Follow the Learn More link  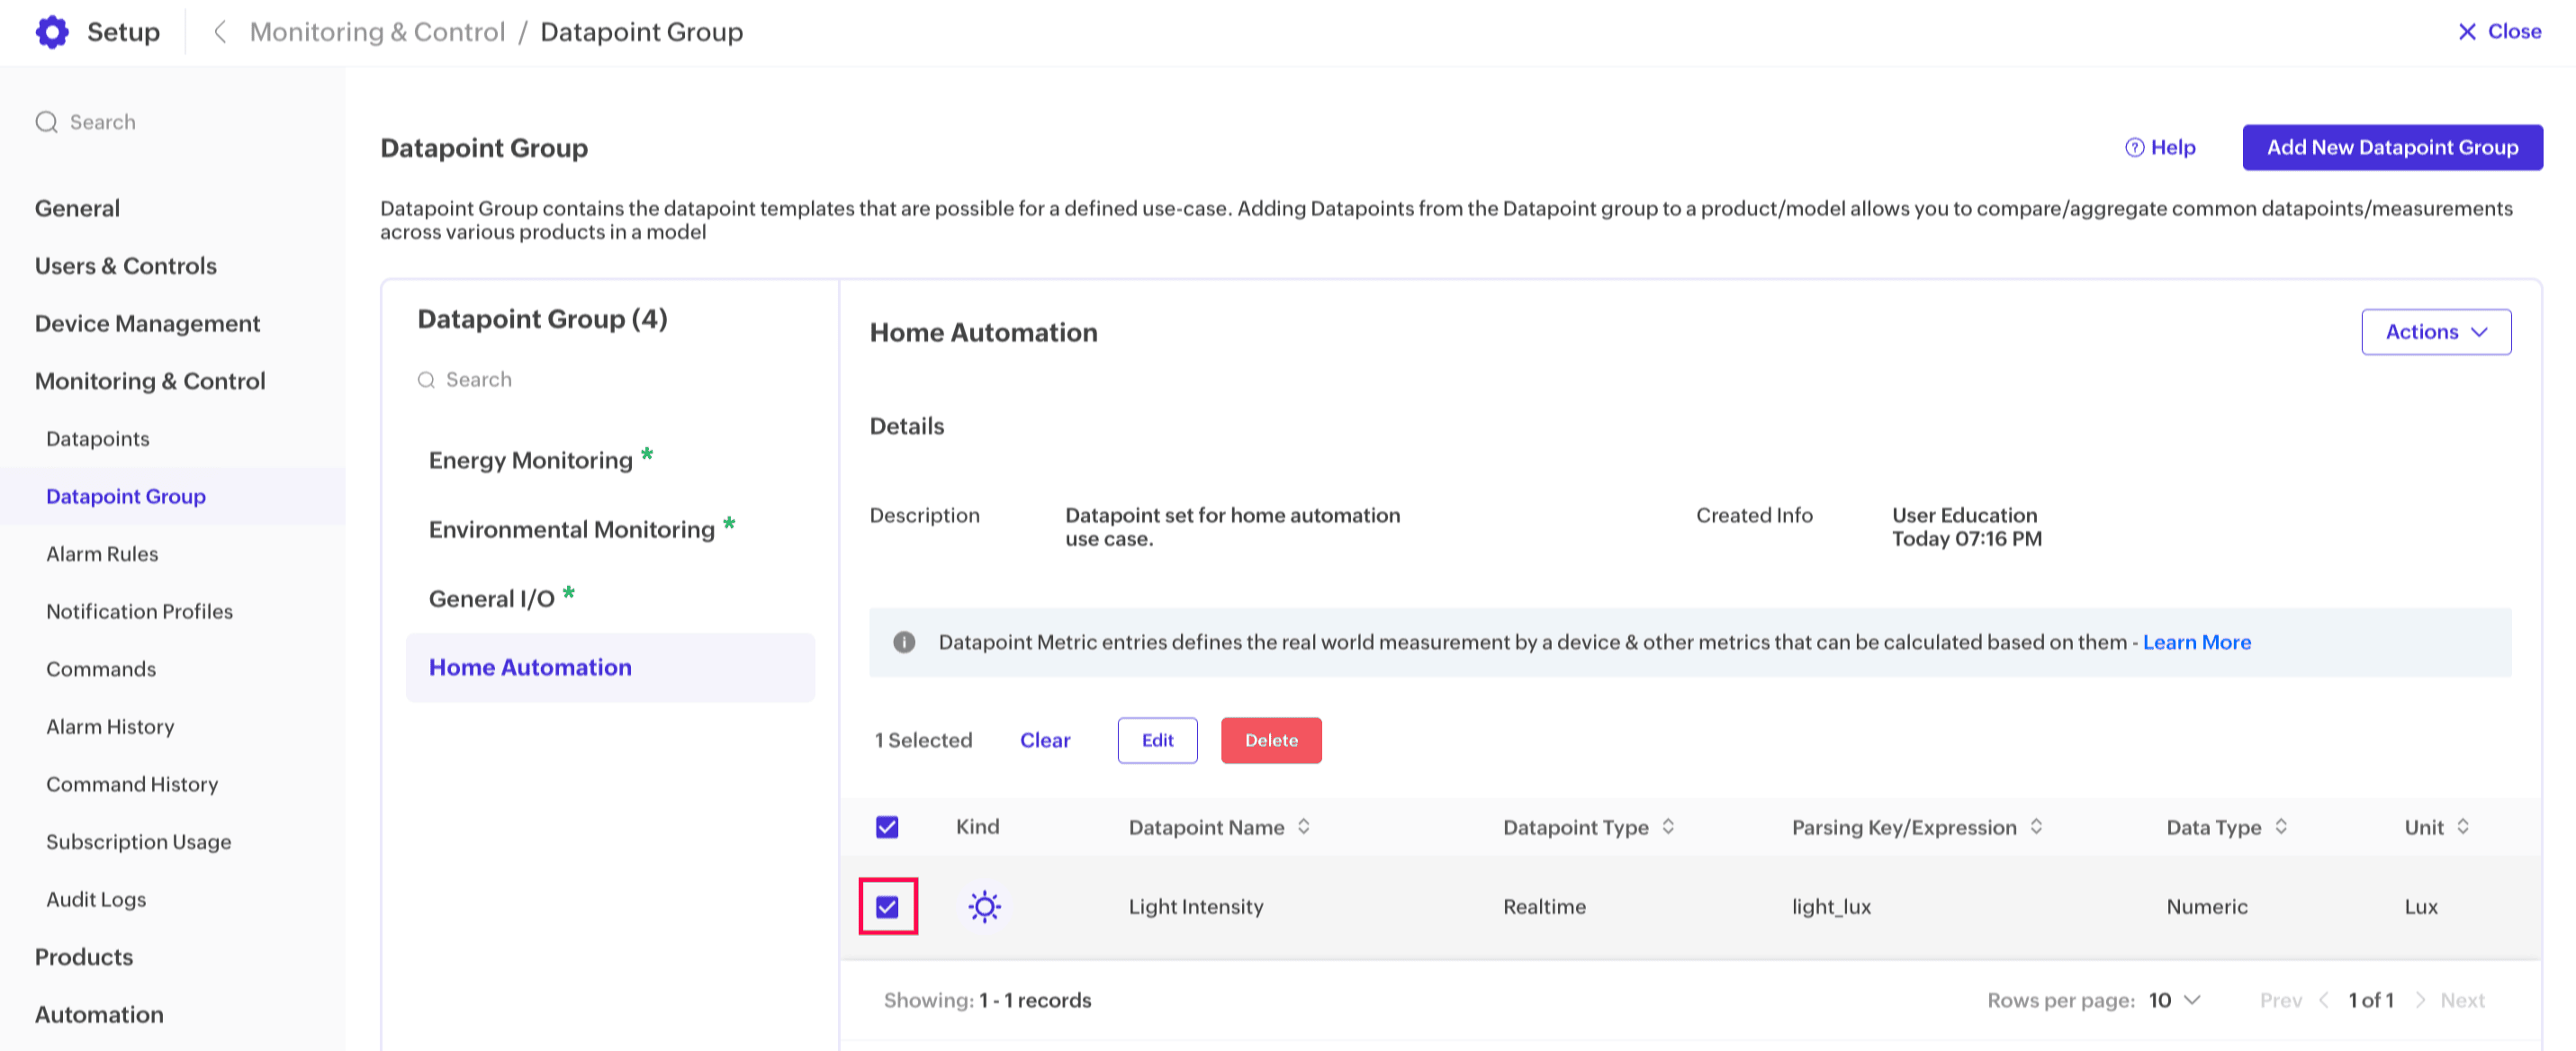pyautogui.click(x=2196, y=642)
